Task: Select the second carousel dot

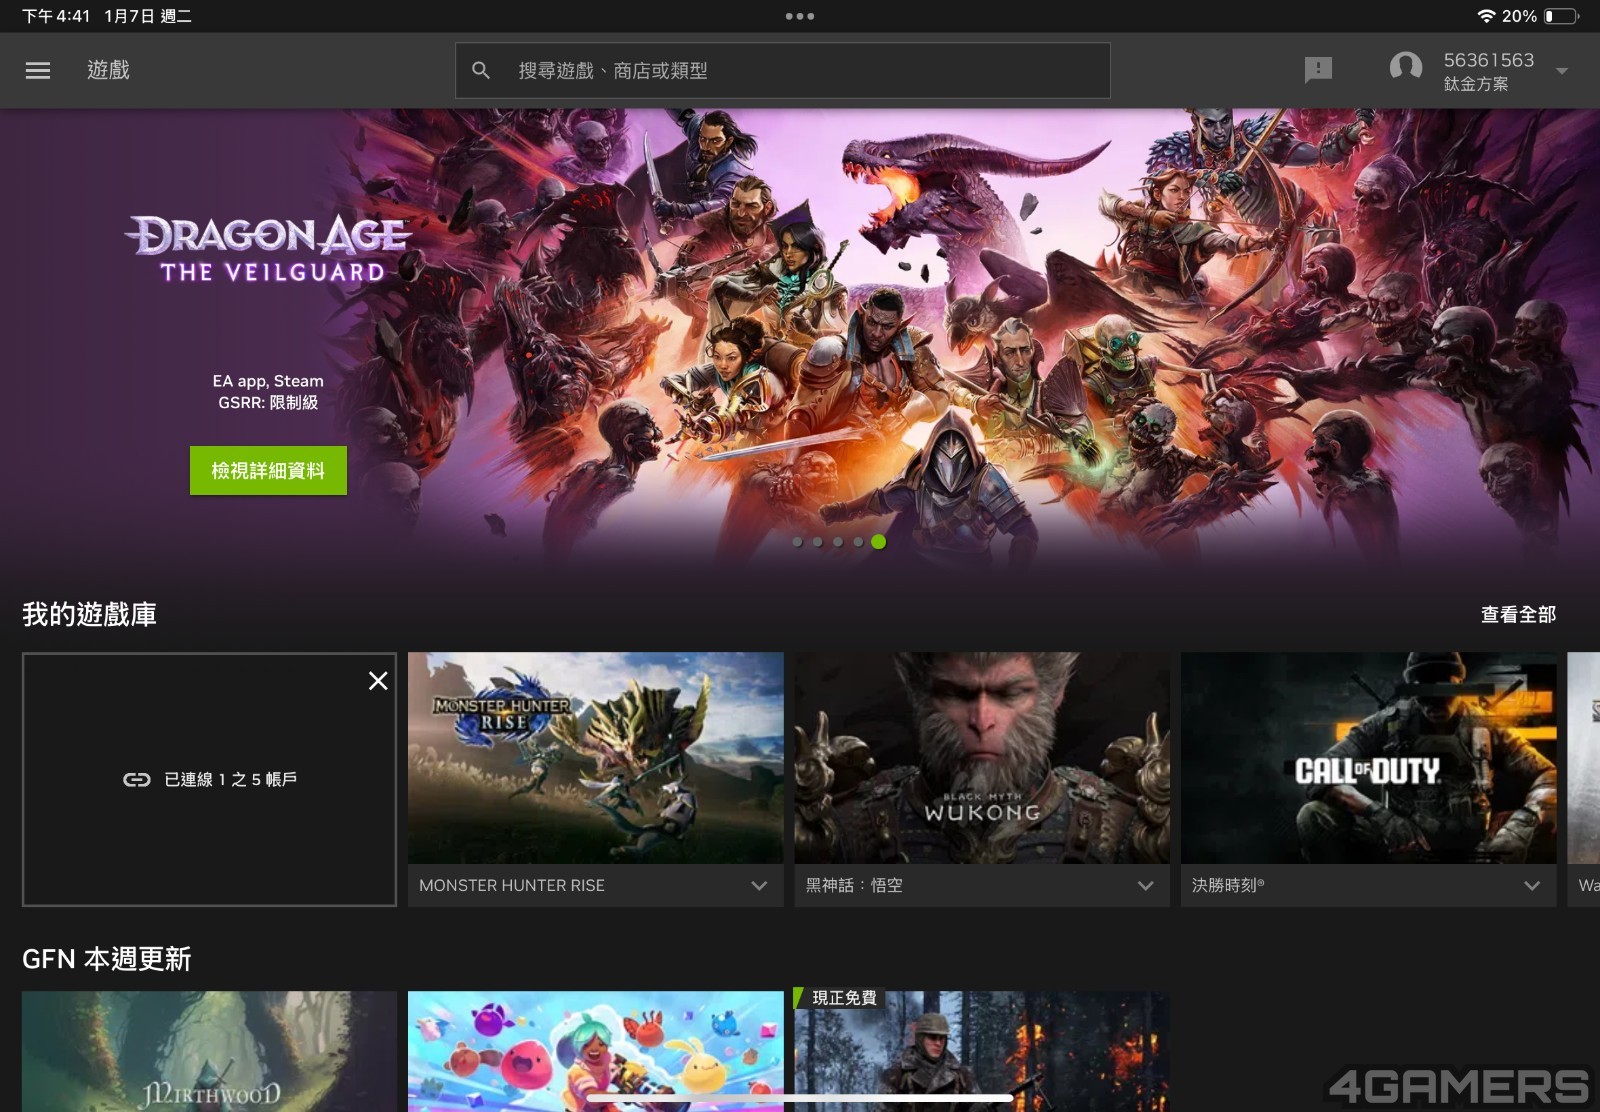Action: point(817,542)
